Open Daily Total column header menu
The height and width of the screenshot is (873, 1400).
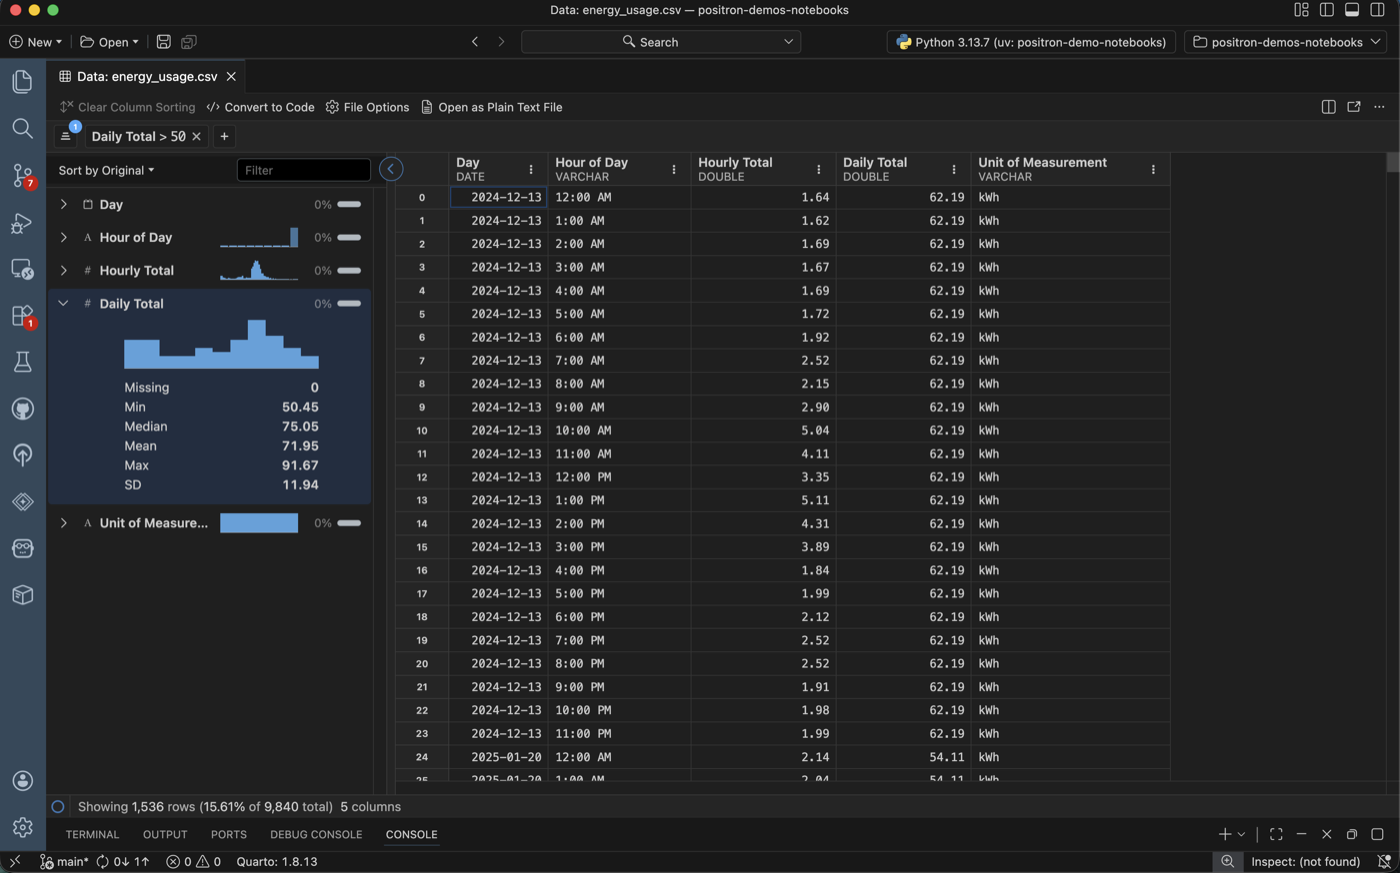point(954,169)
